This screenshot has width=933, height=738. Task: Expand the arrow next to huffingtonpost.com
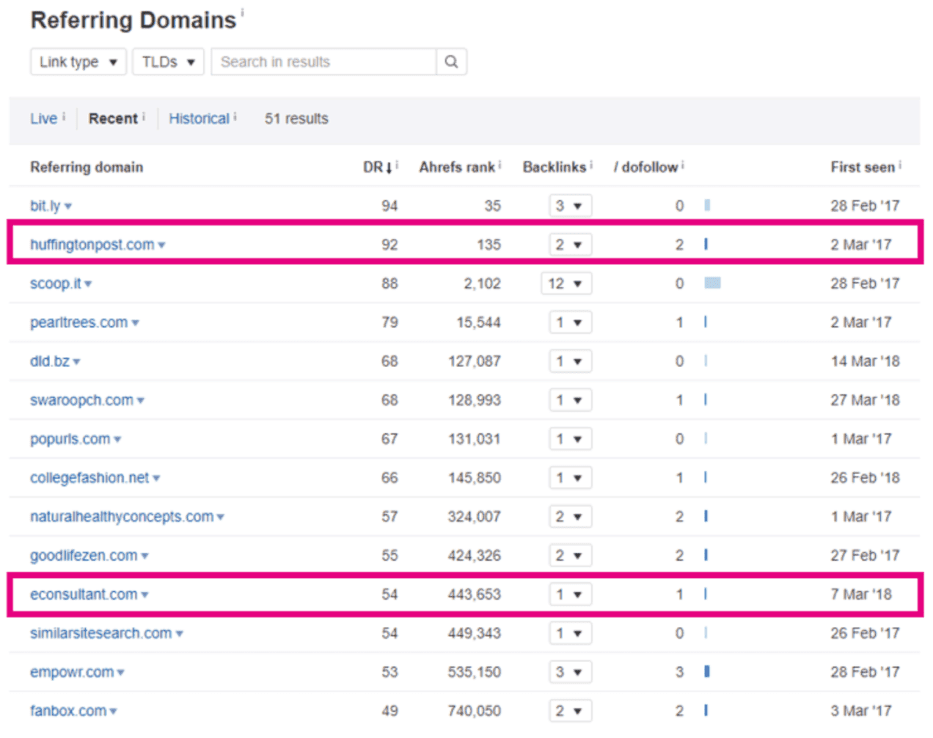click(162, 245)
